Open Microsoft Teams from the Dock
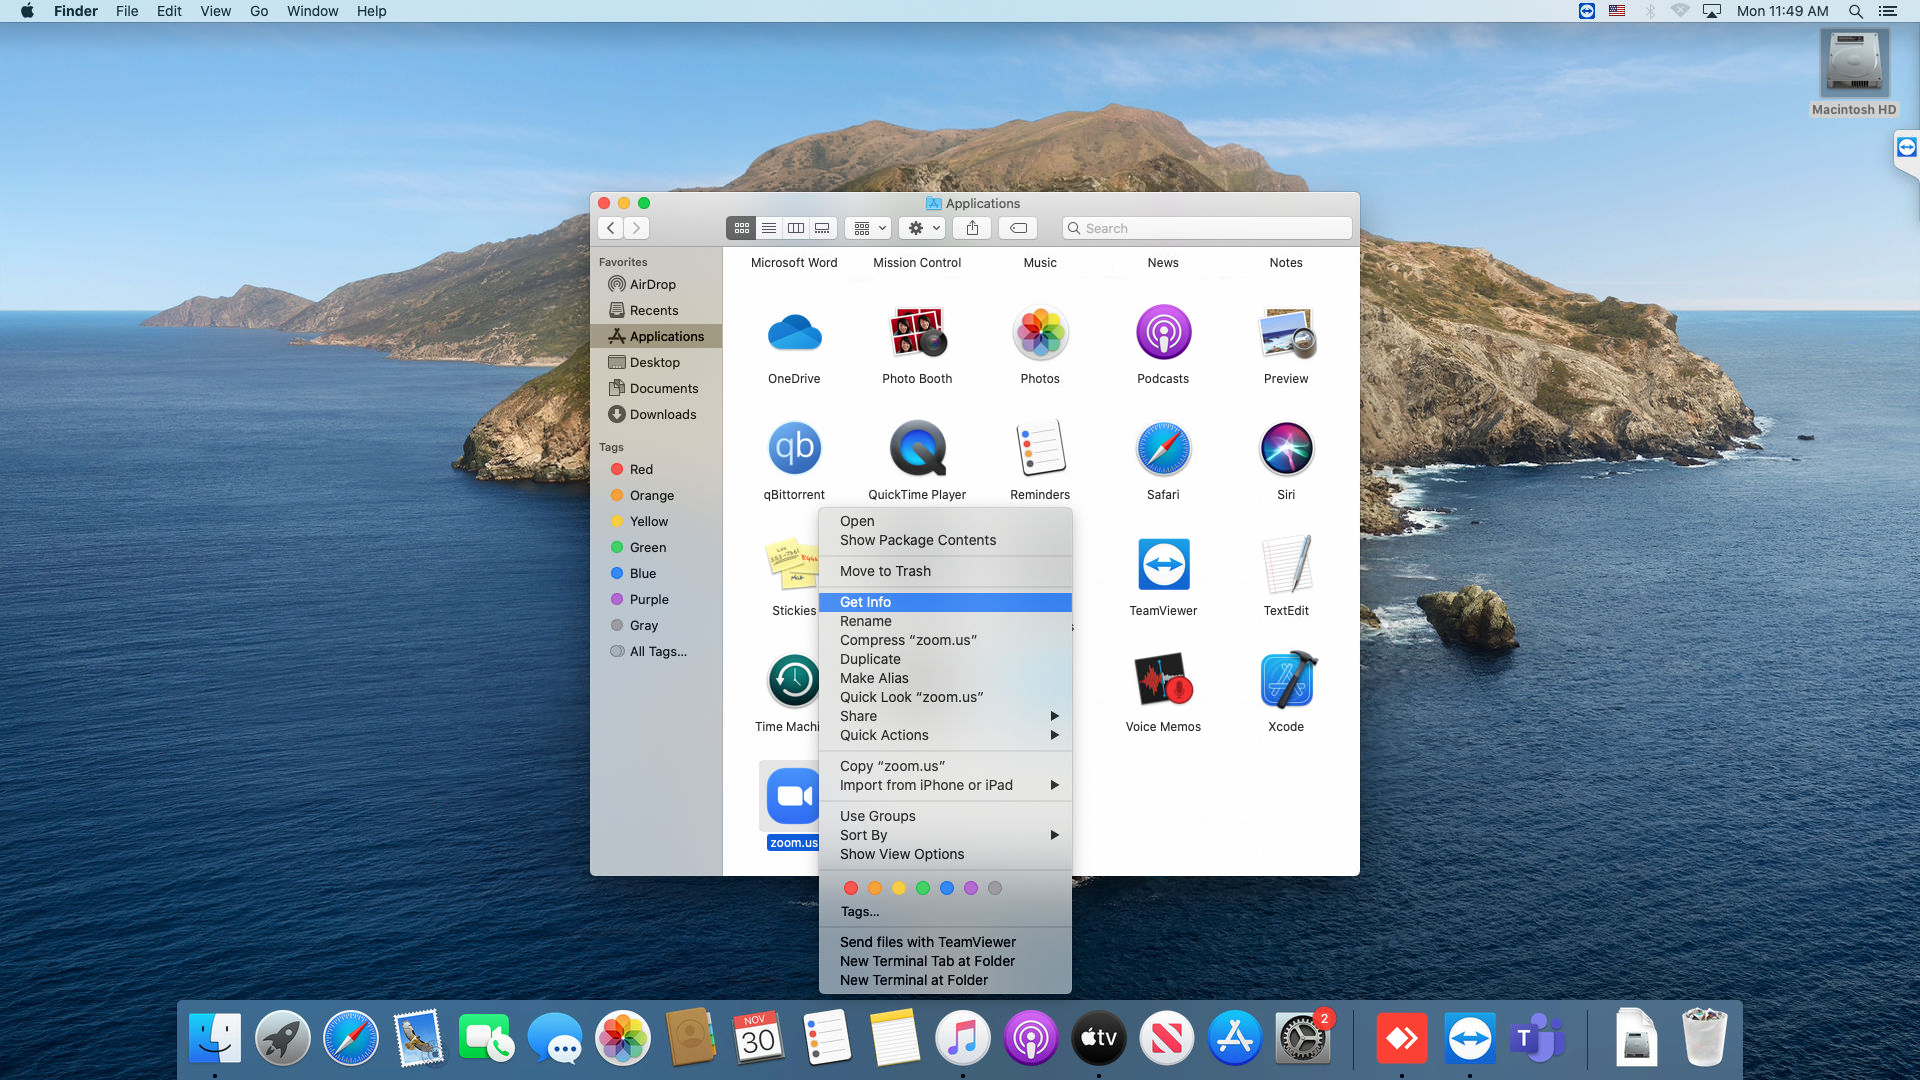1920x1080 pixels. coord(1538,1039)
